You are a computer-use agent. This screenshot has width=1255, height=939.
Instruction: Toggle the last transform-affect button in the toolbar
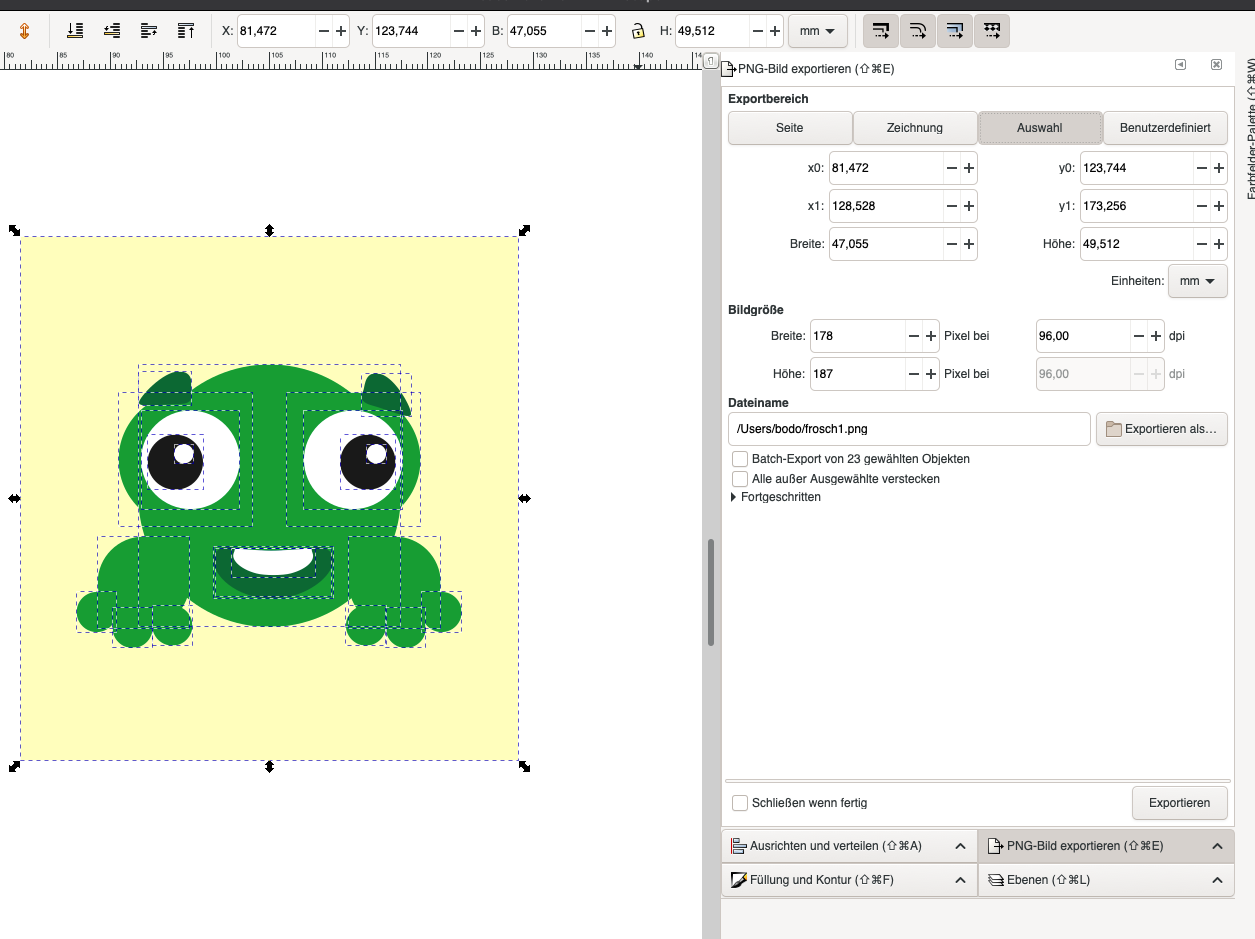click(x=991, y=31)
